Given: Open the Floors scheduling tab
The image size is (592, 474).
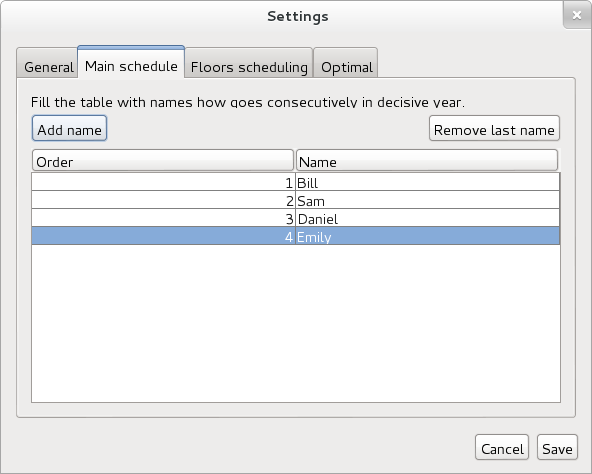Looking at the screenshot, I should pos(249,63).
